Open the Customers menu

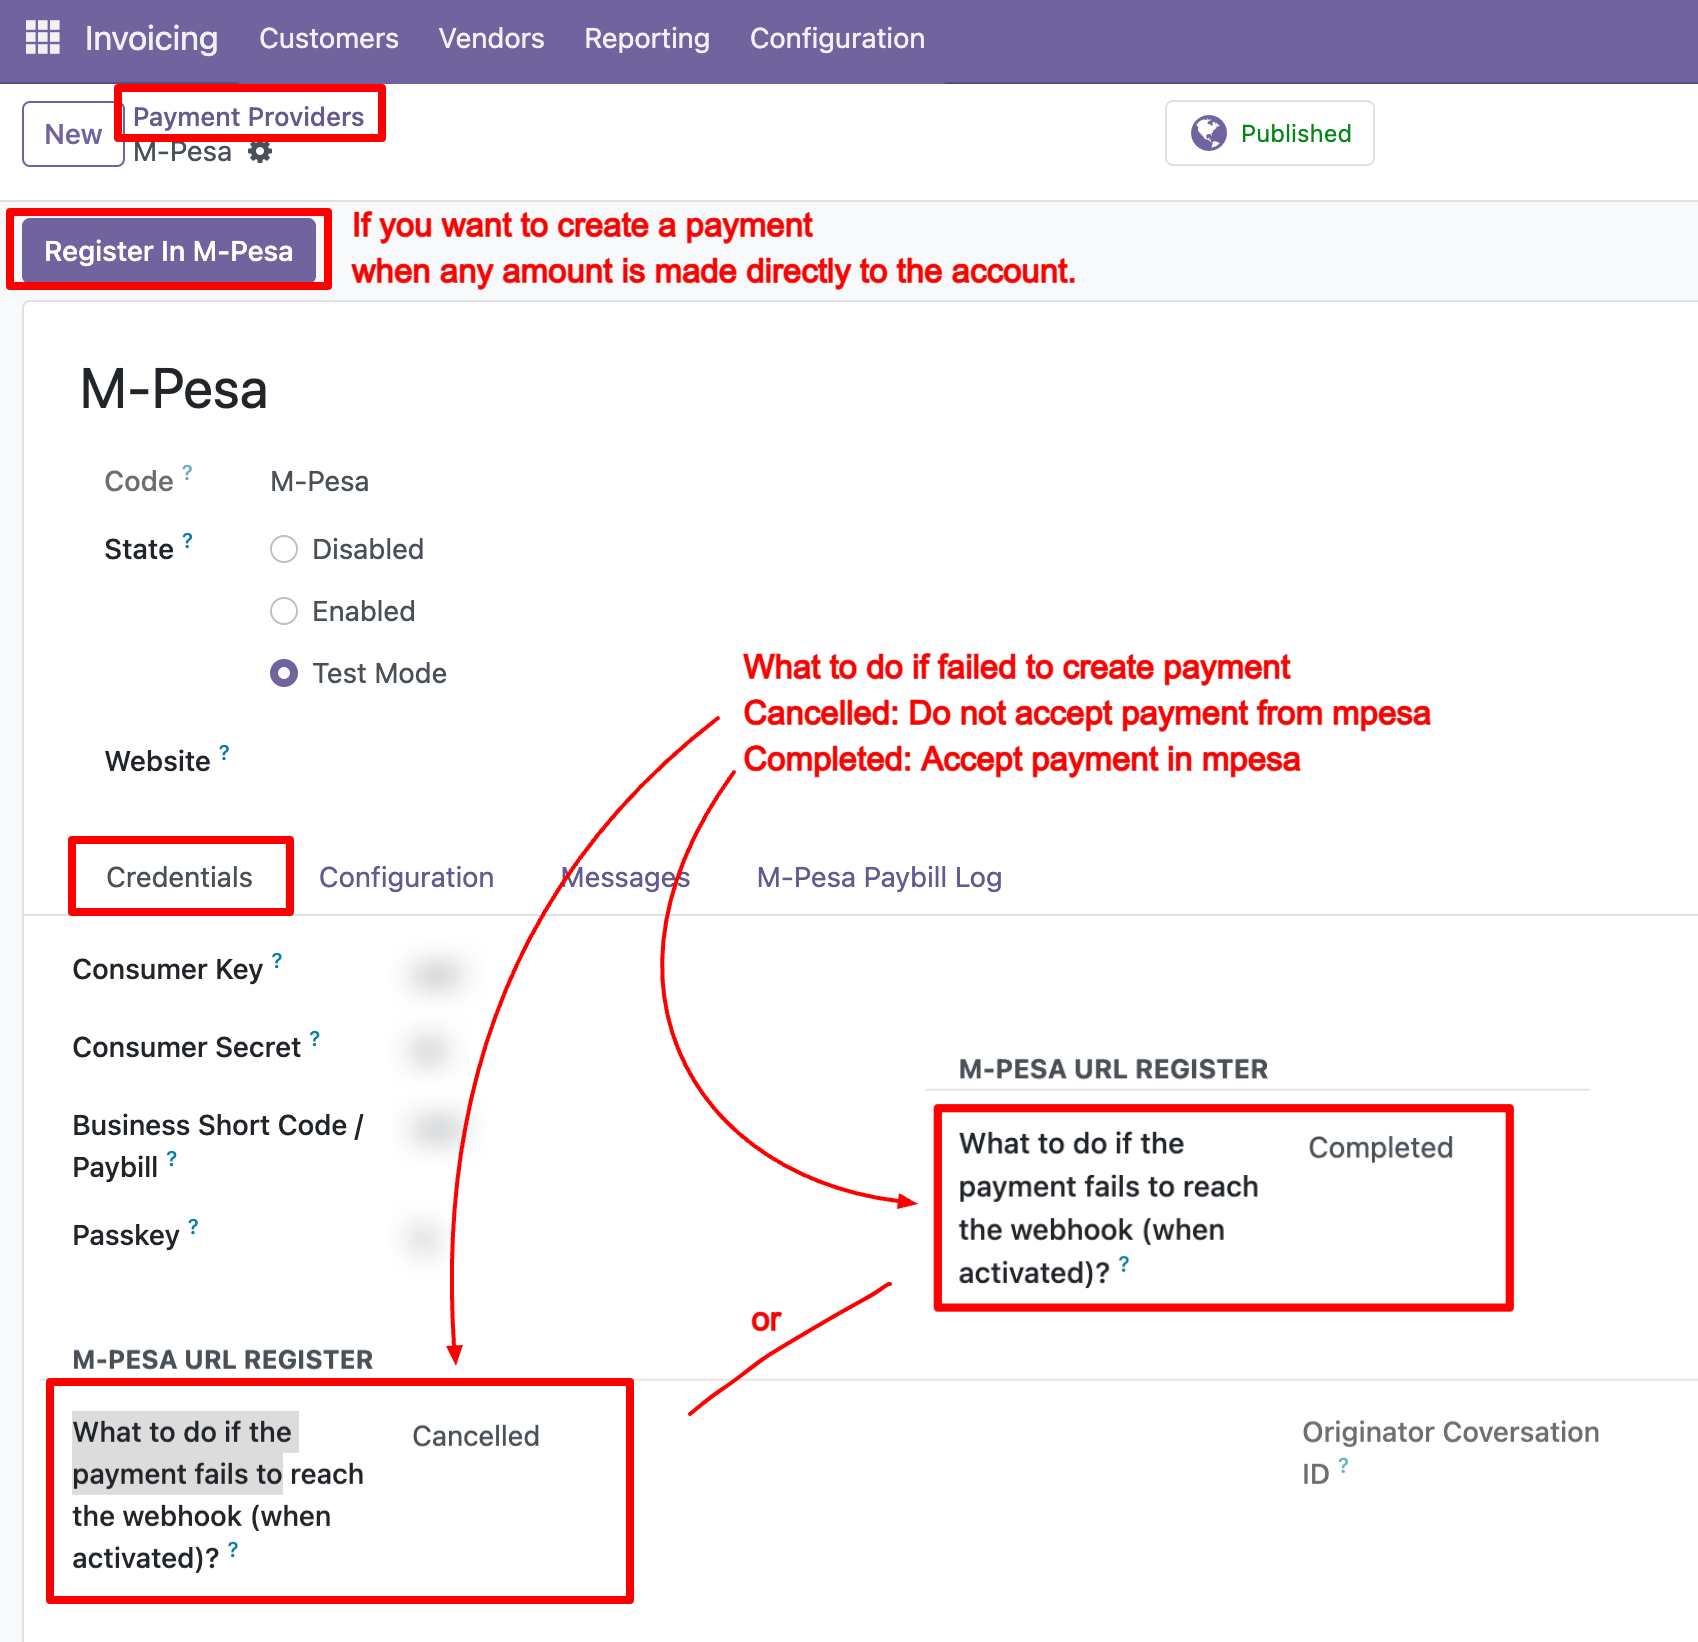(x=329, y=38)
